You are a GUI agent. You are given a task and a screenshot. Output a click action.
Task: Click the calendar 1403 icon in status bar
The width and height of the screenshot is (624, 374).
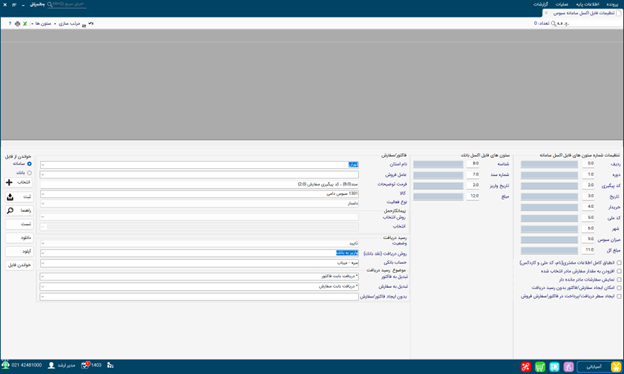[91, 365]
